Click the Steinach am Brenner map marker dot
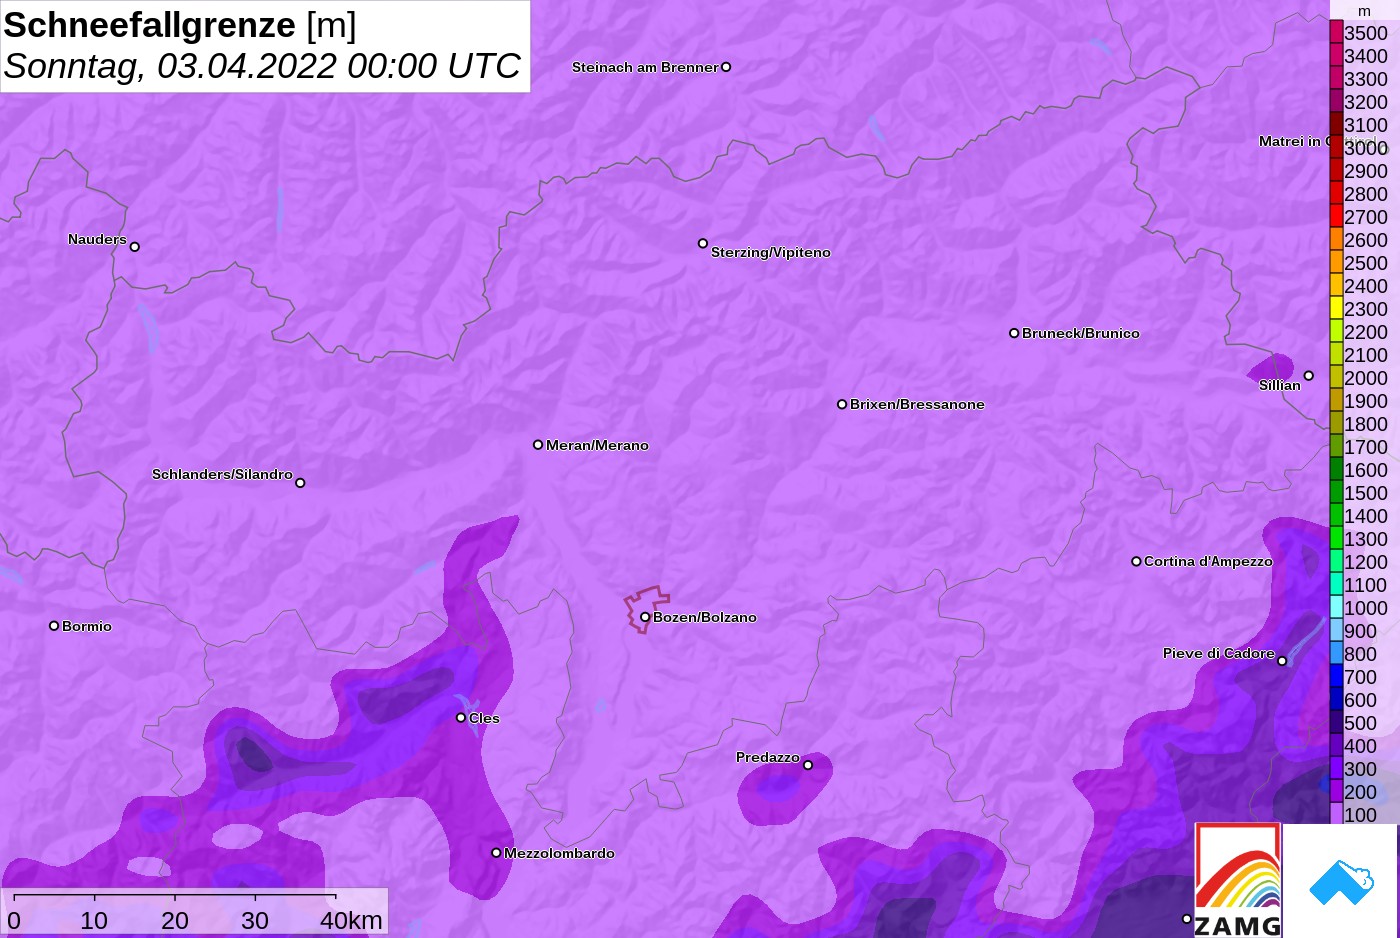This screenshot has width=1400, height=938. point(726,67)
